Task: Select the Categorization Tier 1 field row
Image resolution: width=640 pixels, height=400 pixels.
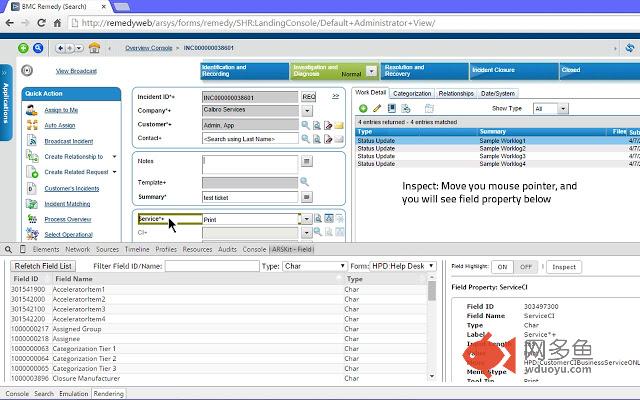Action: 218,349
